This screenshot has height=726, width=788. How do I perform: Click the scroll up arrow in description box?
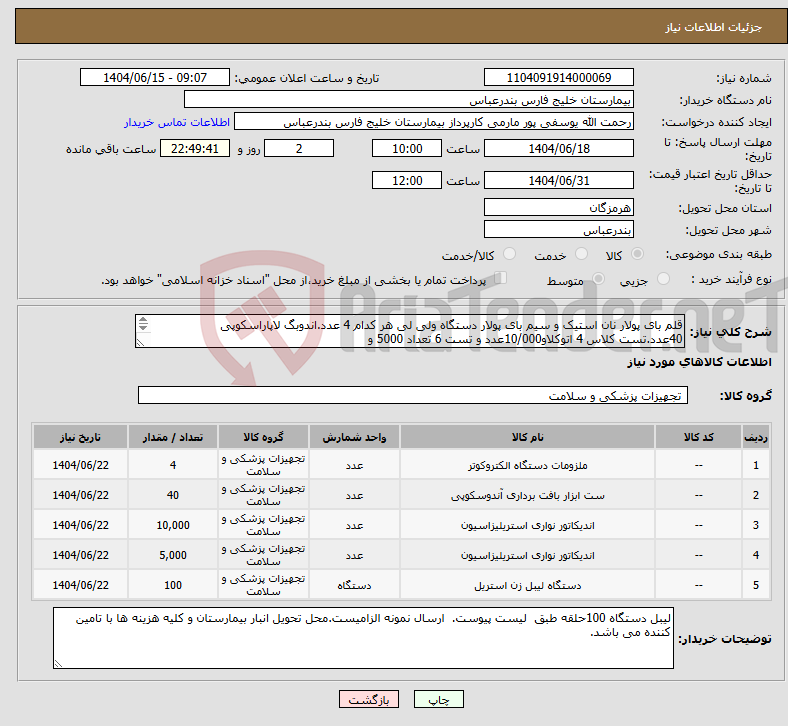(142, 321)
